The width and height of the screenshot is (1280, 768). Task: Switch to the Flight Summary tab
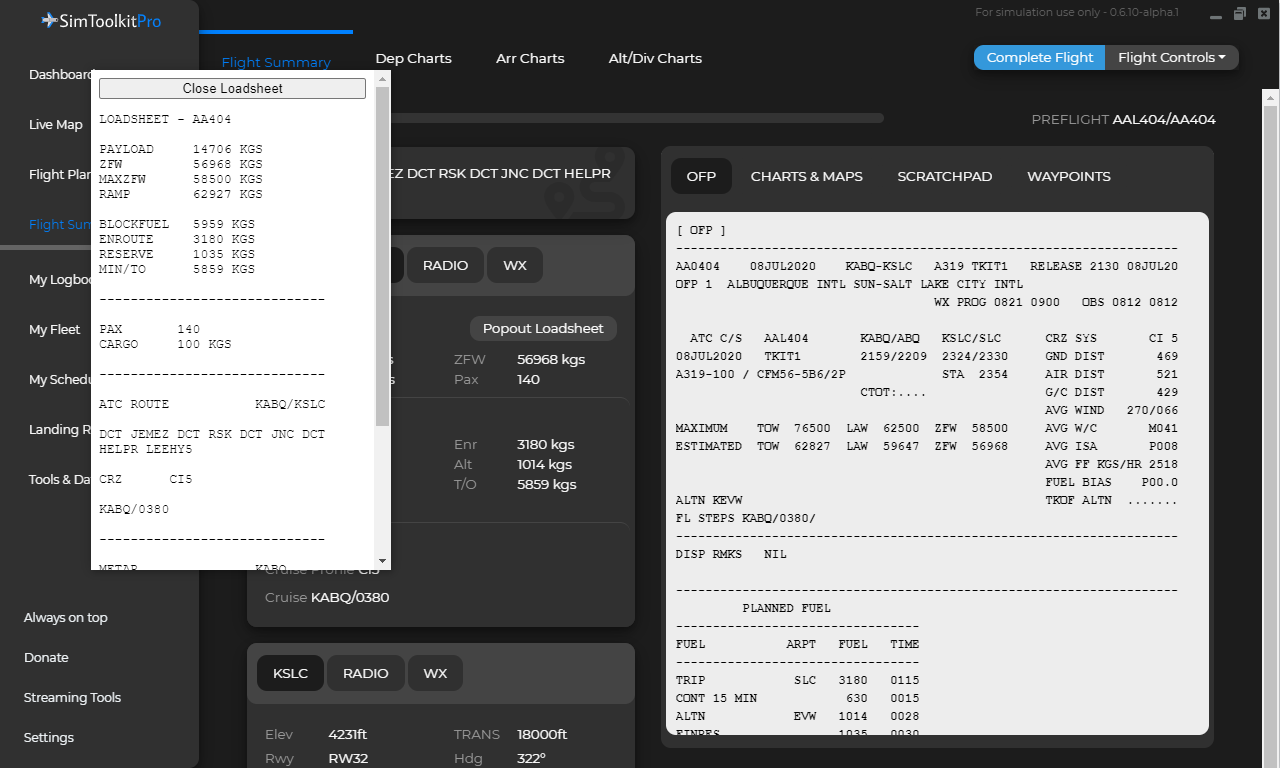pos(276,62)
